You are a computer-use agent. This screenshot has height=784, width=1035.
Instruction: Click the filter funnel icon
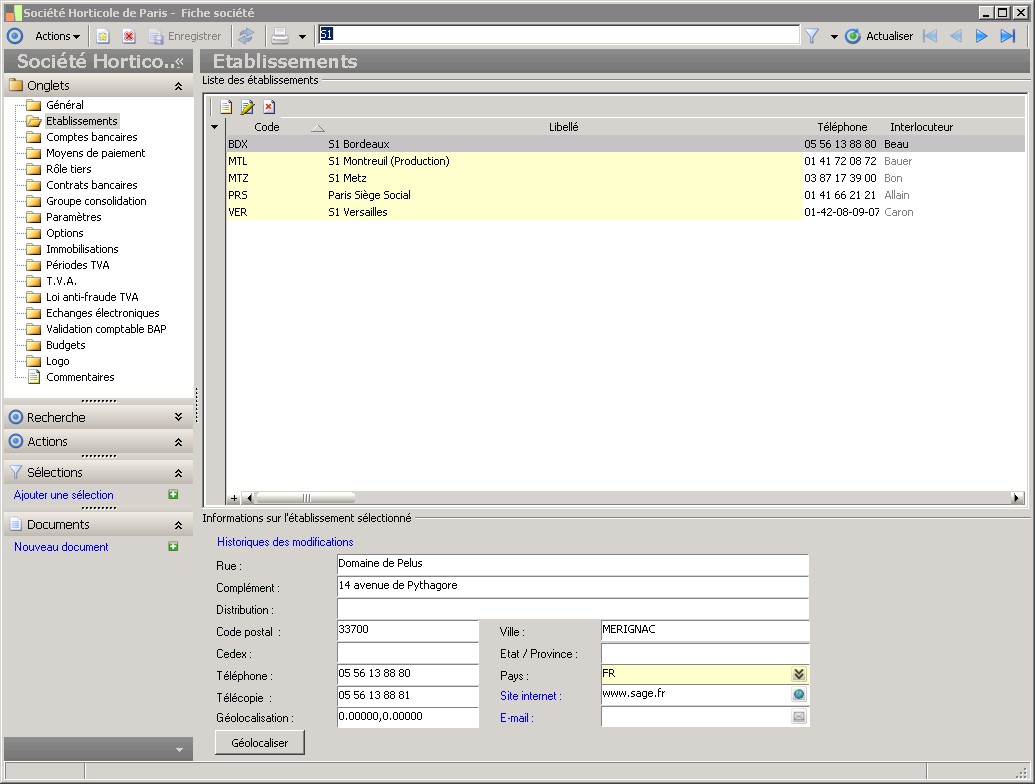[x=812, y=36]
